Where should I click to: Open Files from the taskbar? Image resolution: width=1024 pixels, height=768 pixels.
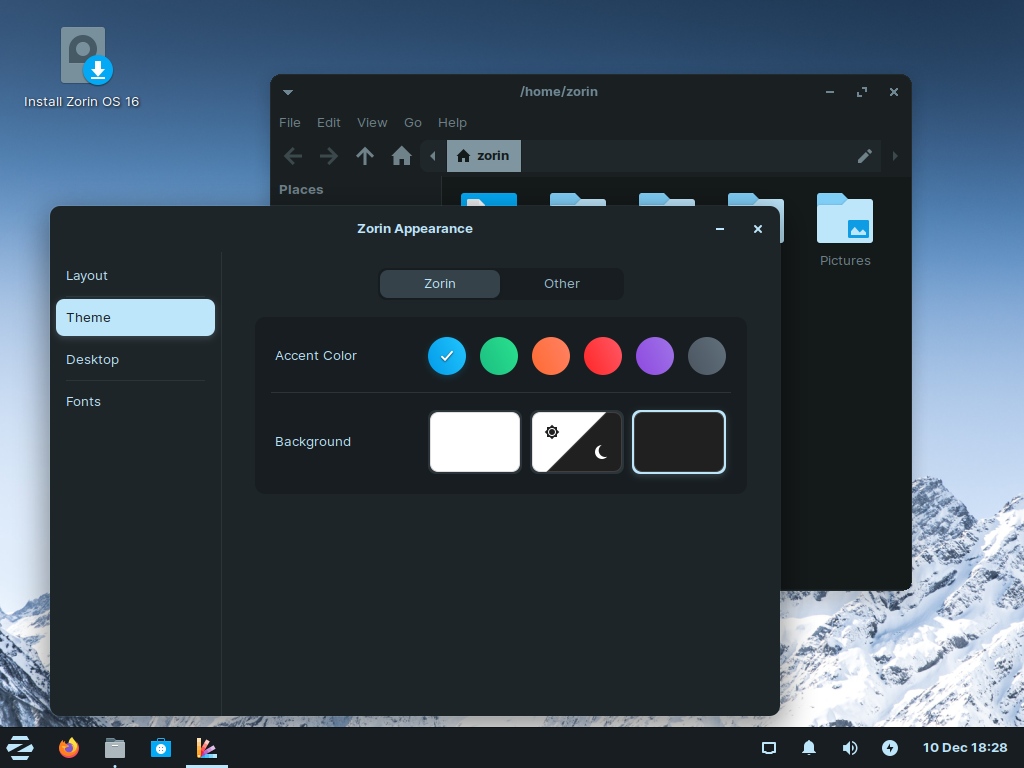point(115,748)
